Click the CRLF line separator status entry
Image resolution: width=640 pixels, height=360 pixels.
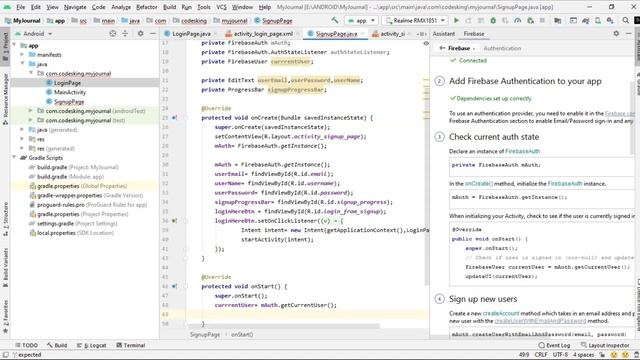(x=541, y=355)
